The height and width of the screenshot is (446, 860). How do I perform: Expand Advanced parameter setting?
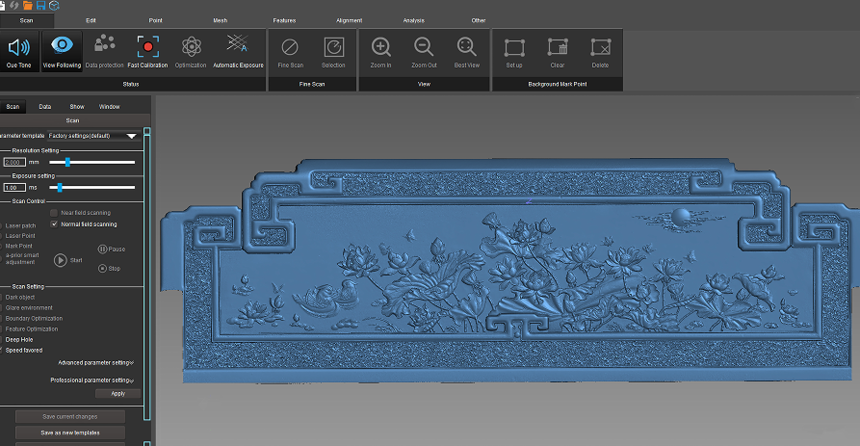[96, 363]
